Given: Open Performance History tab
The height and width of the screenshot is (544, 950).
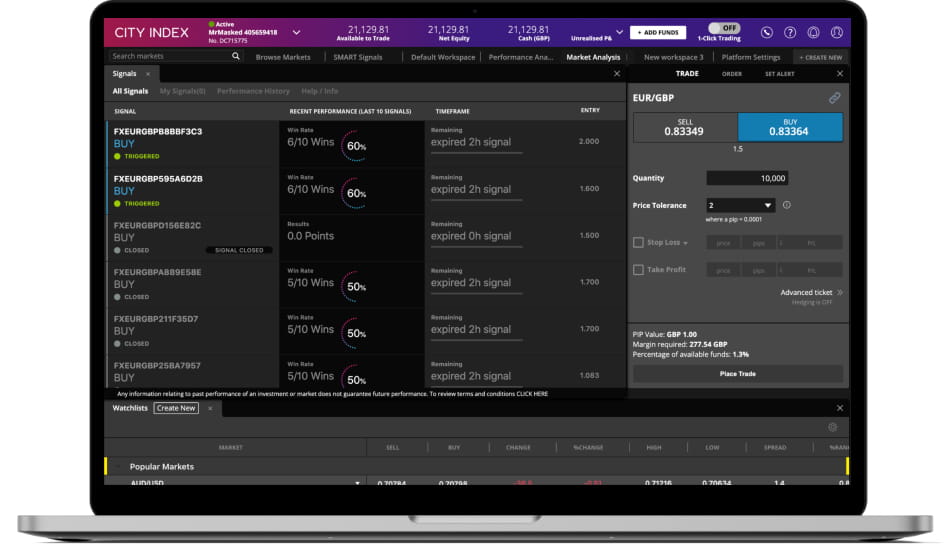Looking at the screenshot, I should 253,91.
